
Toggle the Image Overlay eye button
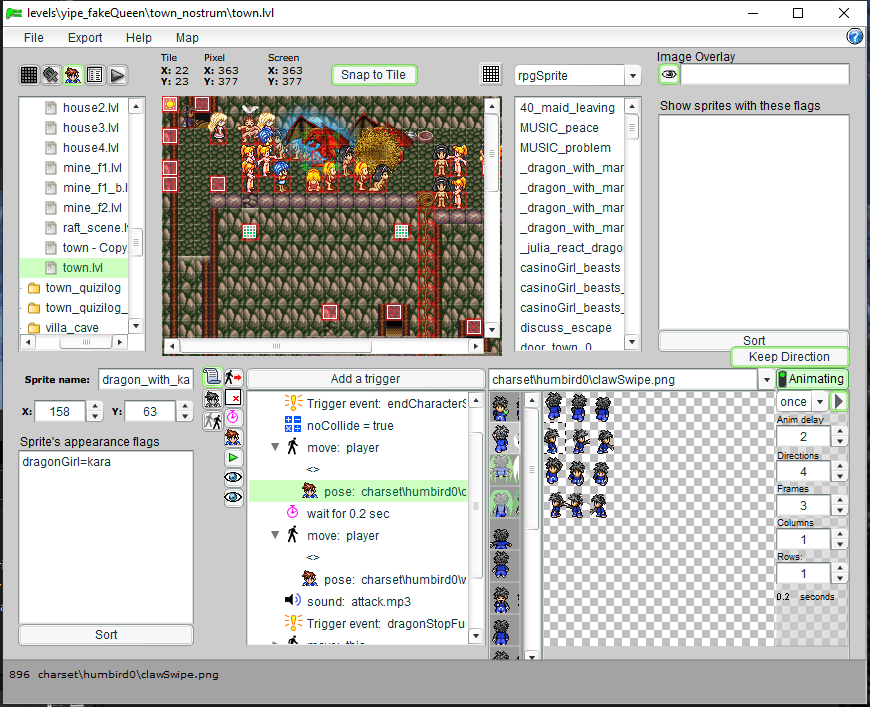[669, 75]
